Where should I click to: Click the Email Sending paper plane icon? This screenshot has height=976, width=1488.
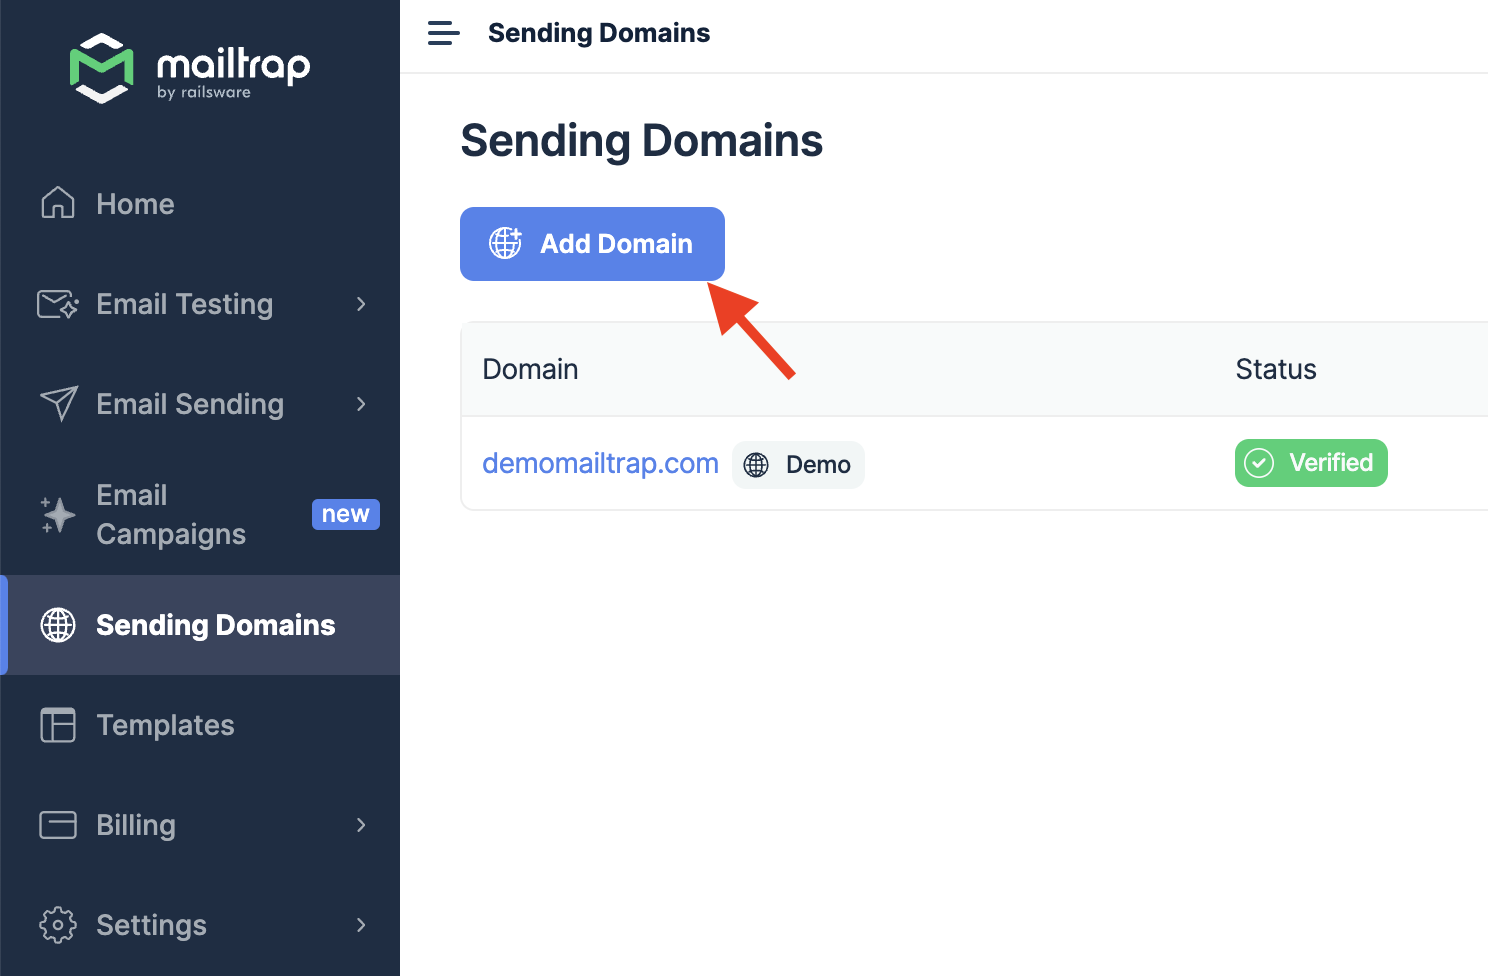57,404
